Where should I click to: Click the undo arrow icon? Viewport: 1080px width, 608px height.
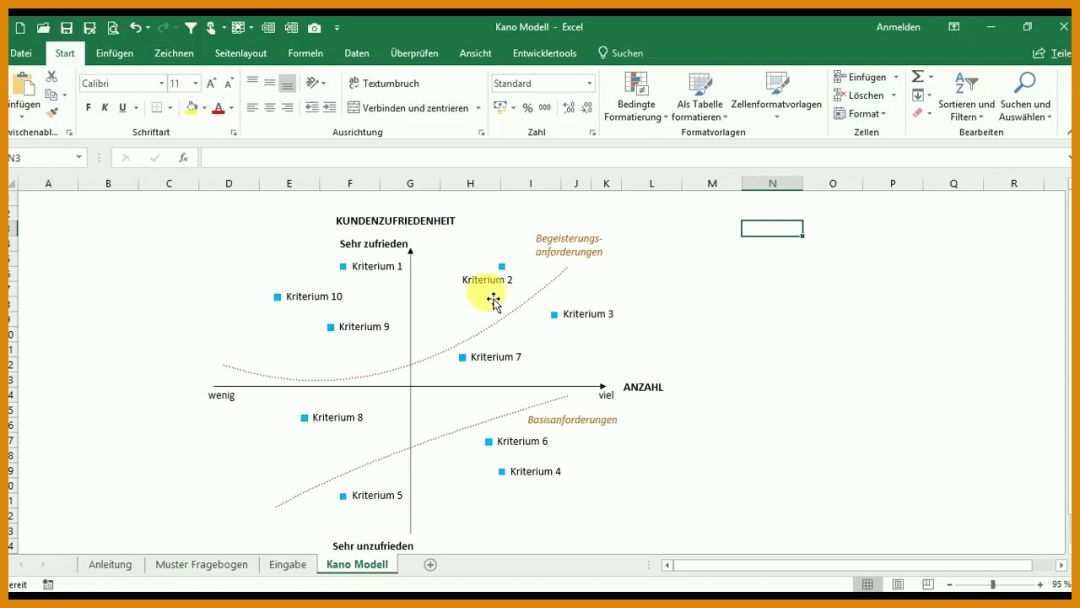pos(136,28)
